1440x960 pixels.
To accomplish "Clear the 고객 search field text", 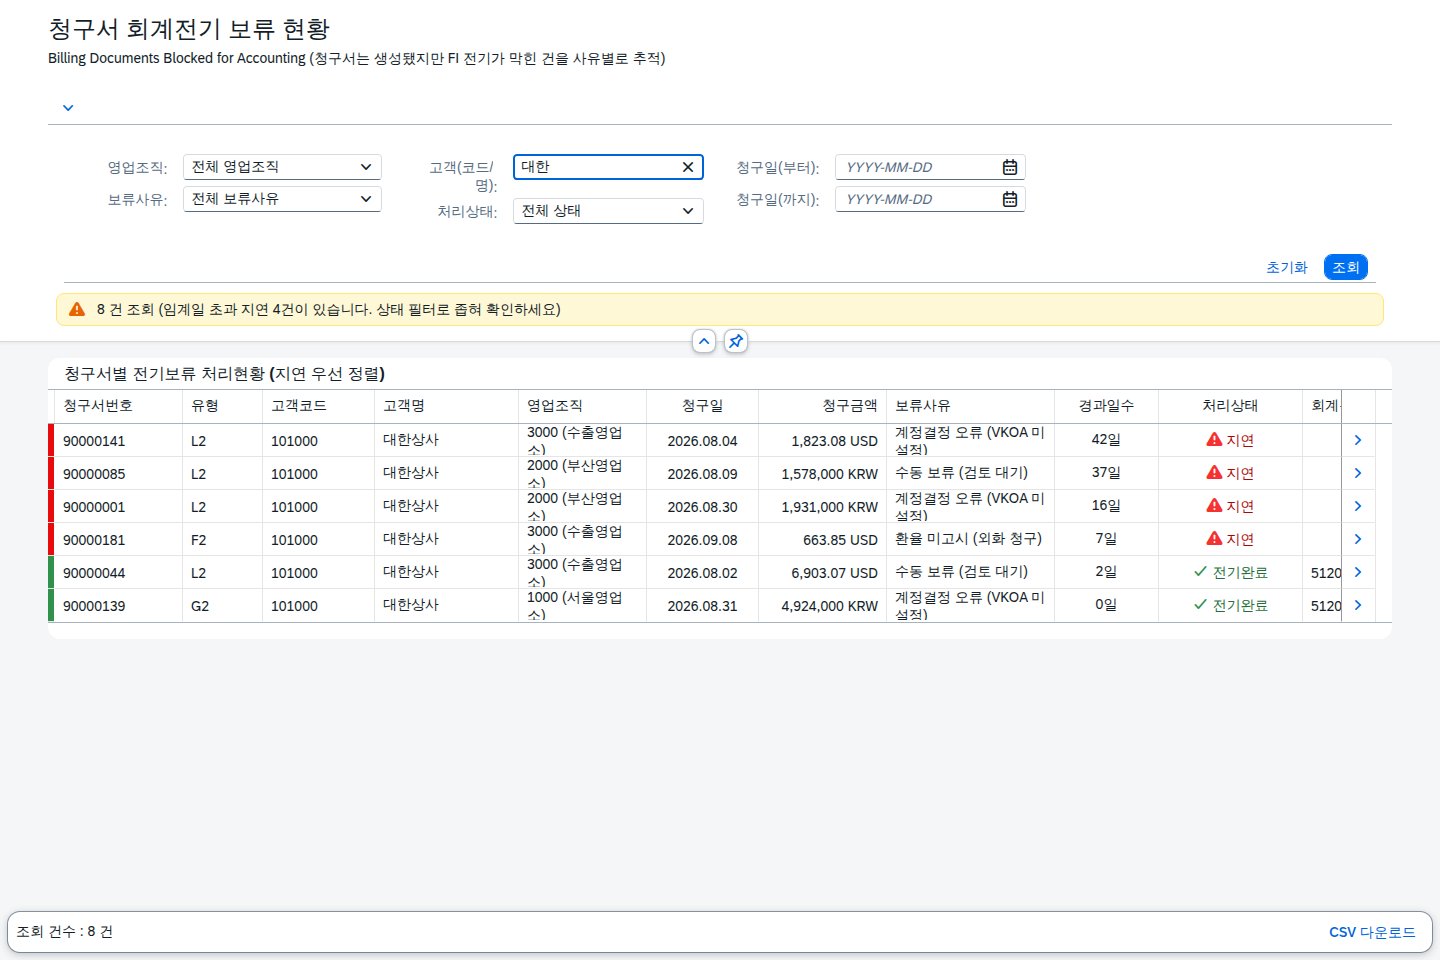I will point(688,167).
